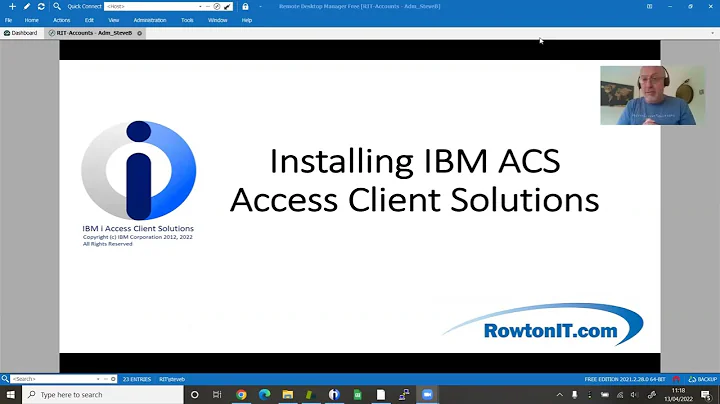Click the link pen icon in system tray
The height and width of the screenshot is (404, 720).
(652, 395)
